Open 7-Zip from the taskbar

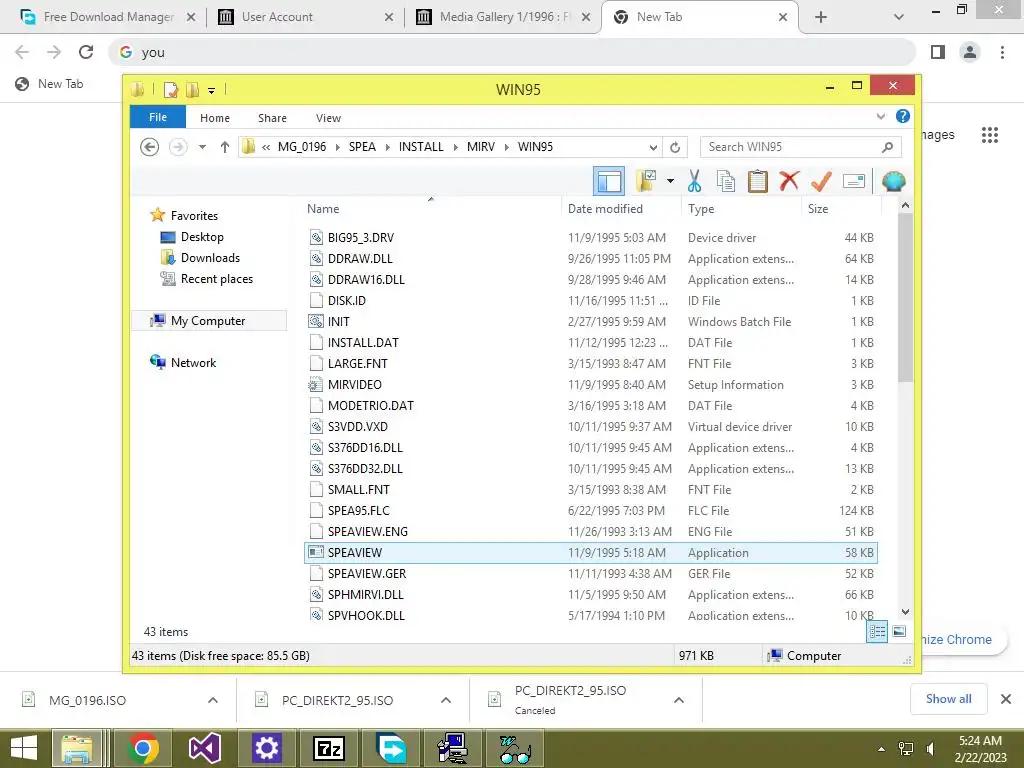(x=328, y=748)
